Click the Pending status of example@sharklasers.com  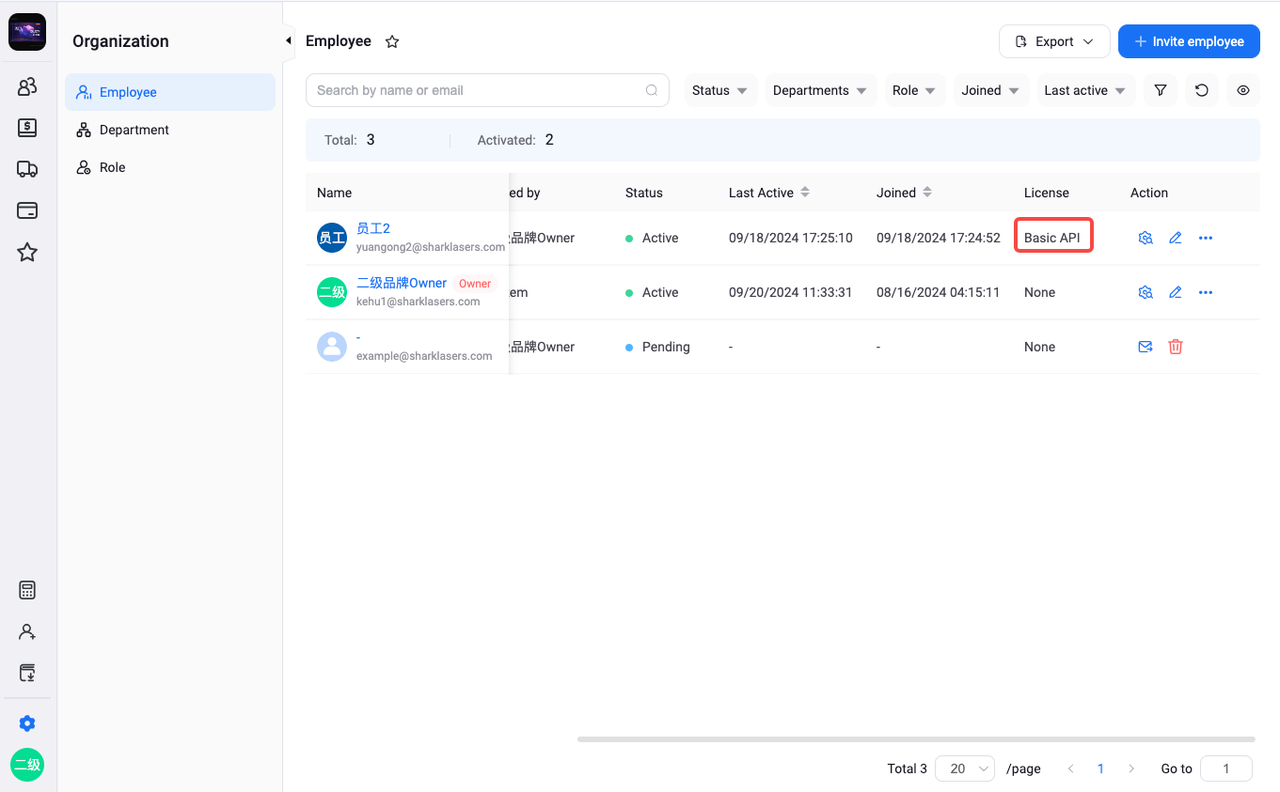pos(658,347)
